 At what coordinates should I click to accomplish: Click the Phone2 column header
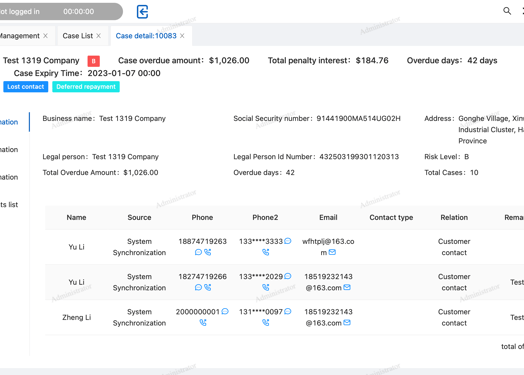tap(265, 218)
